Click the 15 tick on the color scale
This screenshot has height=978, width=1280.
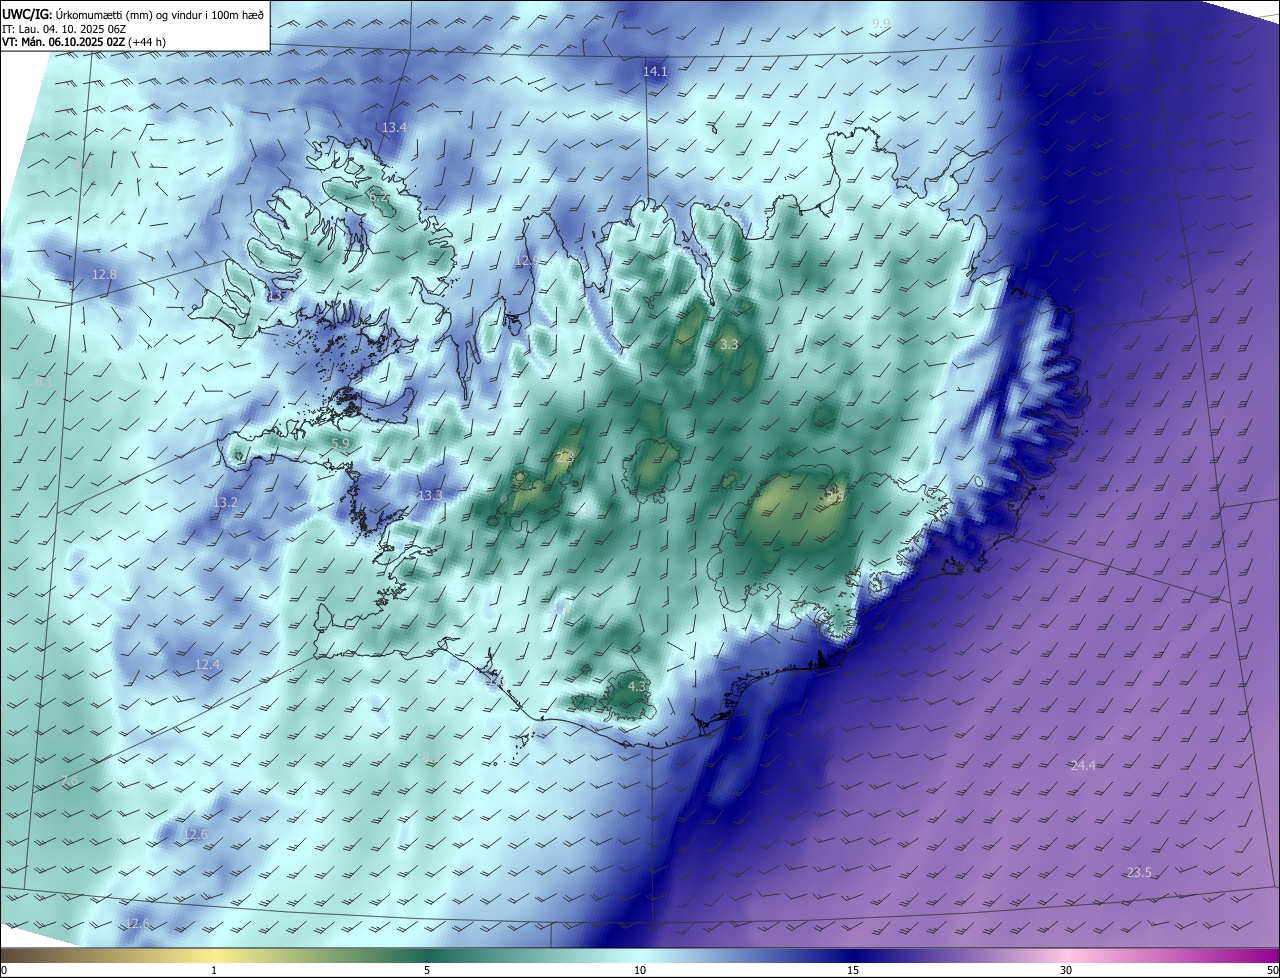click(853, 970)
